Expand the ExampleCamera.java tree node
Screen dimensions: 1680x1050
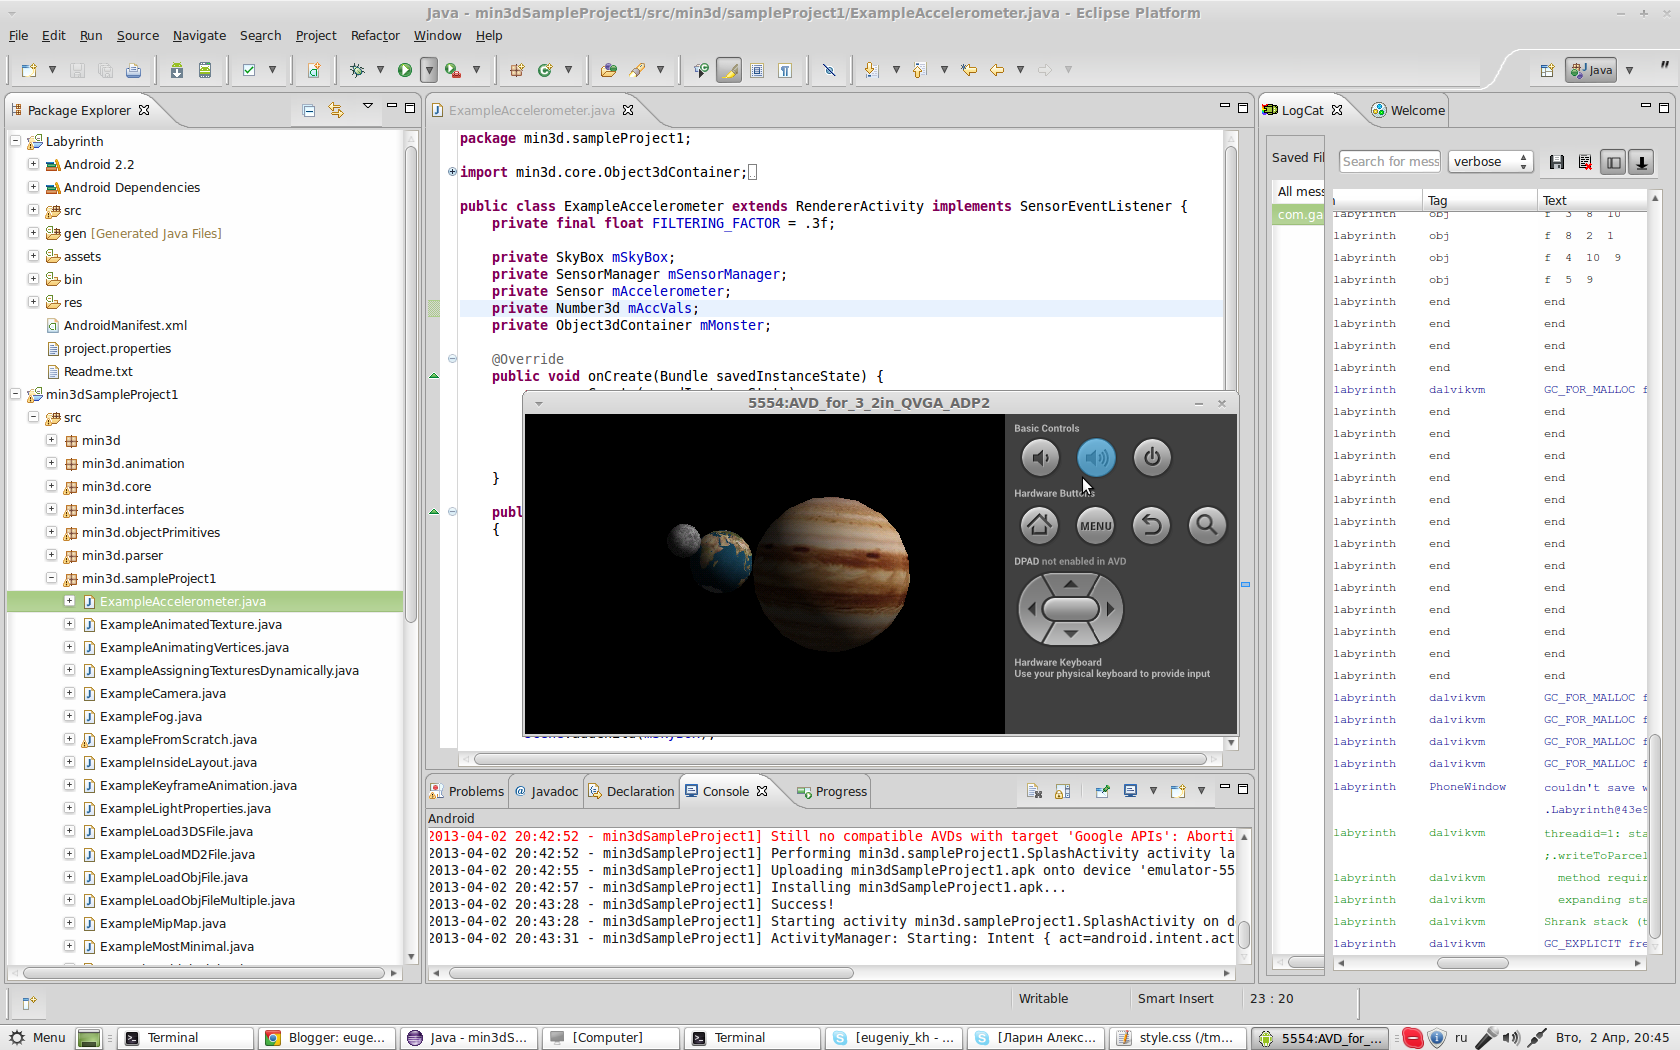click(x=69, y=693)
